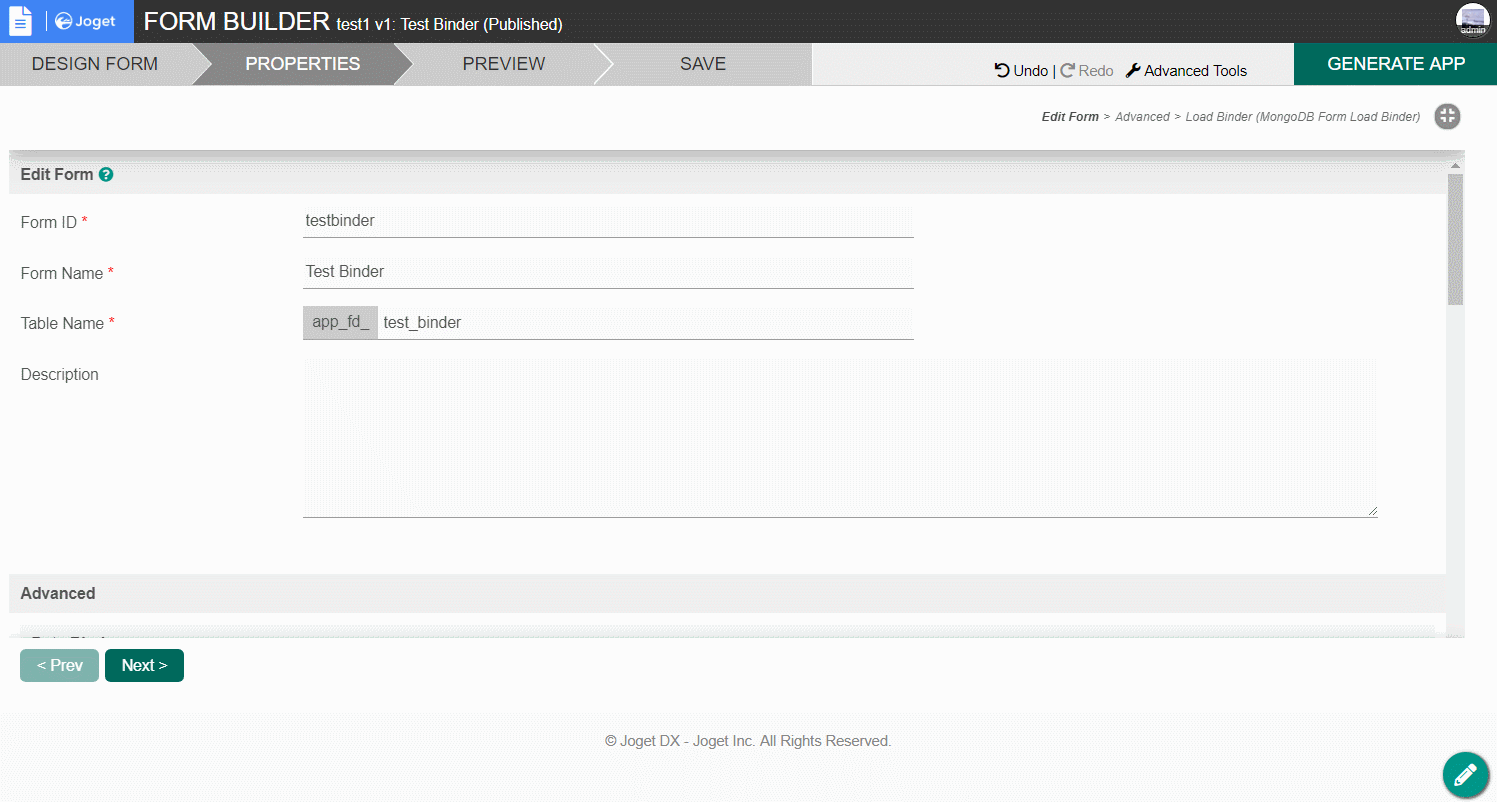Click the app_fd_ table prefix label
The image size is (1497, 802).
click(340, 323)
